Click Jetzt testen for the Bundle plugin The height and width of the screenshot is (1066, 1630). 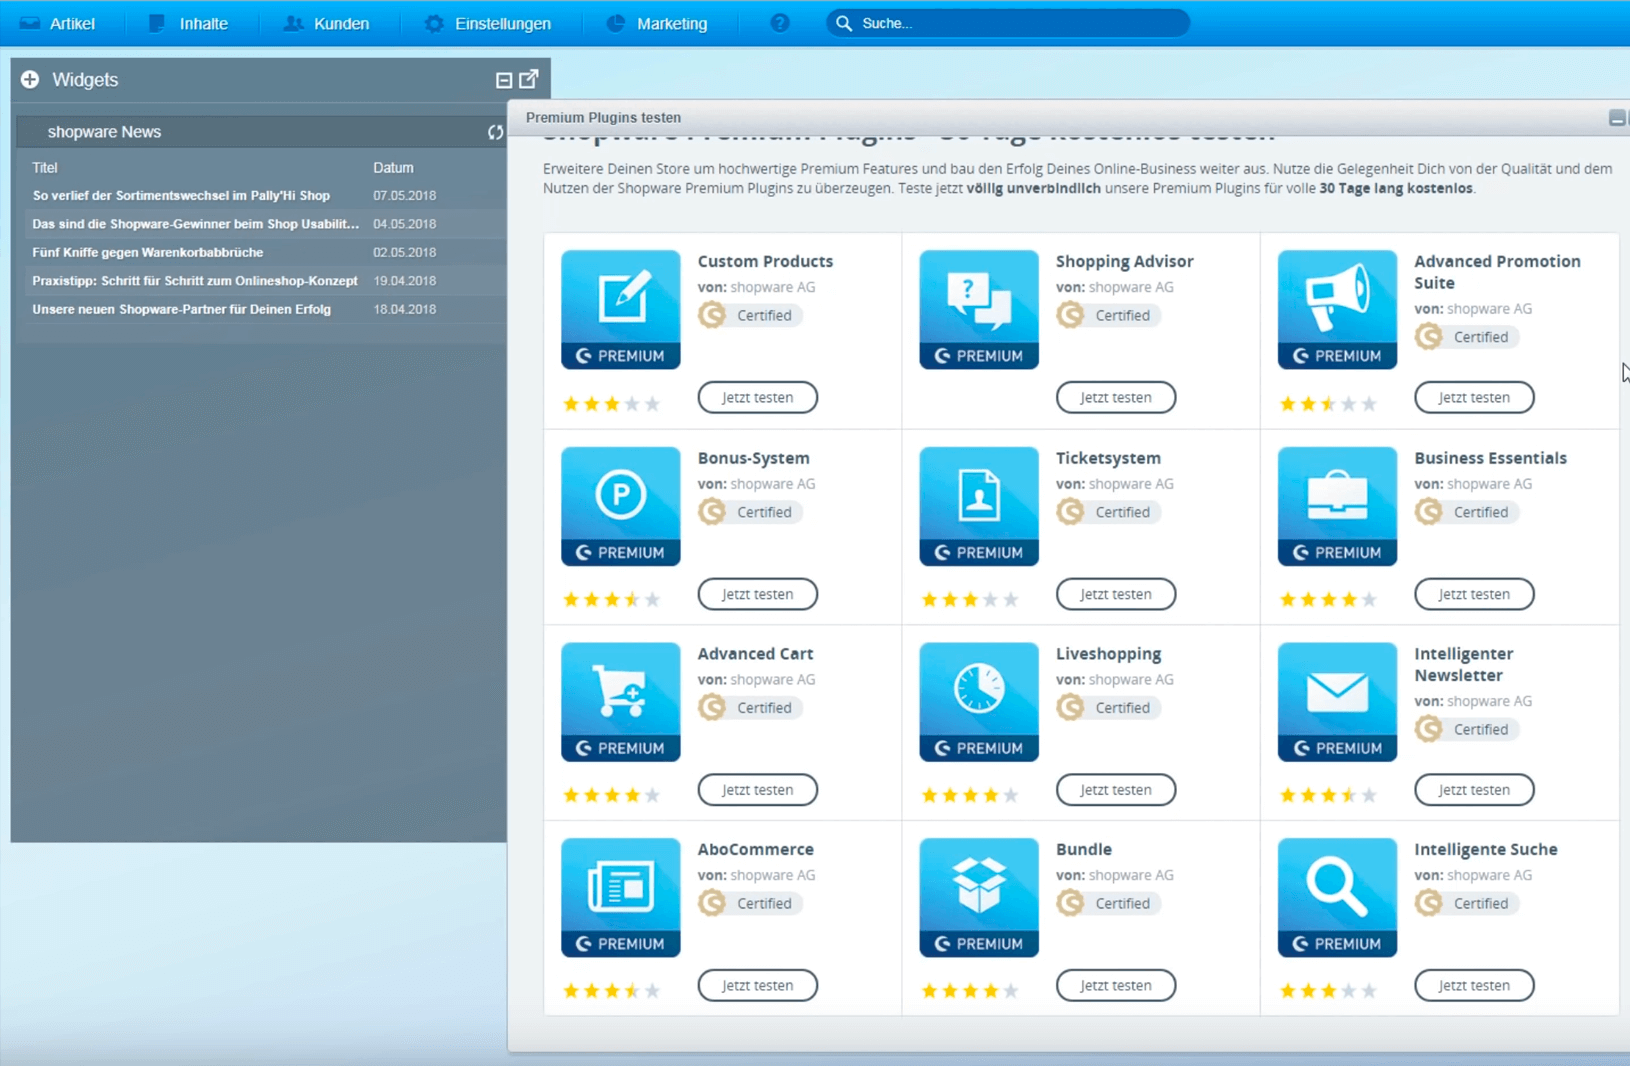[1116, 985]
